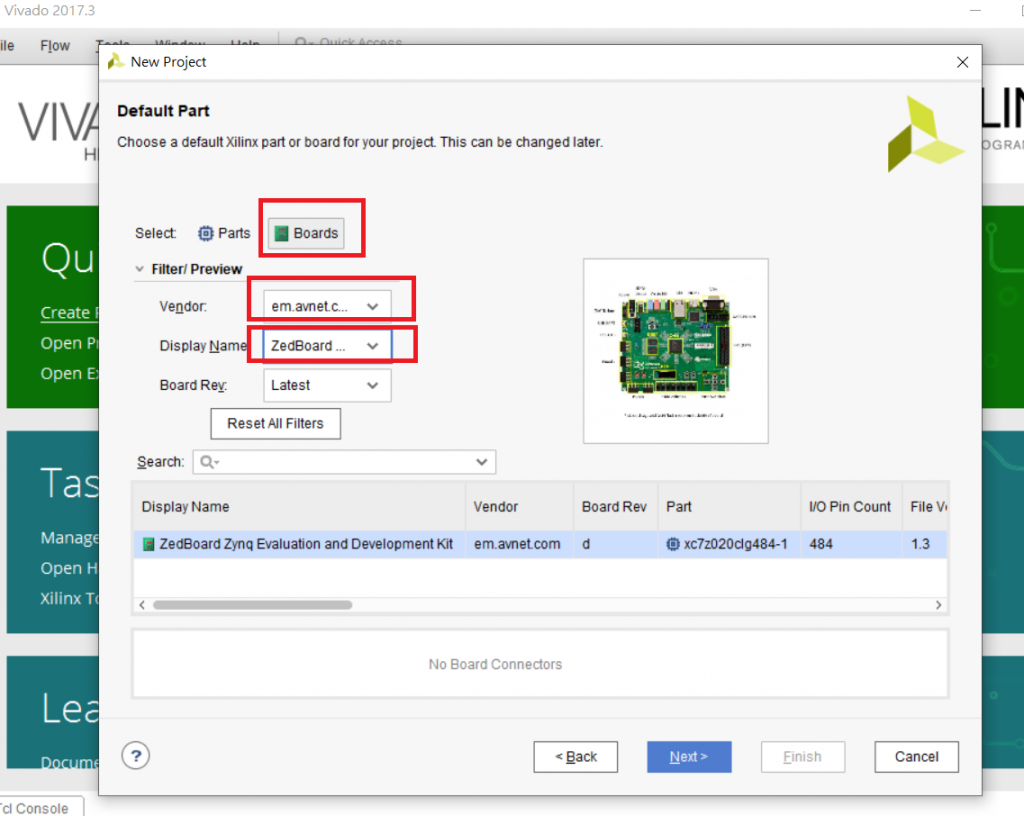Open the help question mark button
Screen dimensions: 1024x816
(x=136, y=756)
